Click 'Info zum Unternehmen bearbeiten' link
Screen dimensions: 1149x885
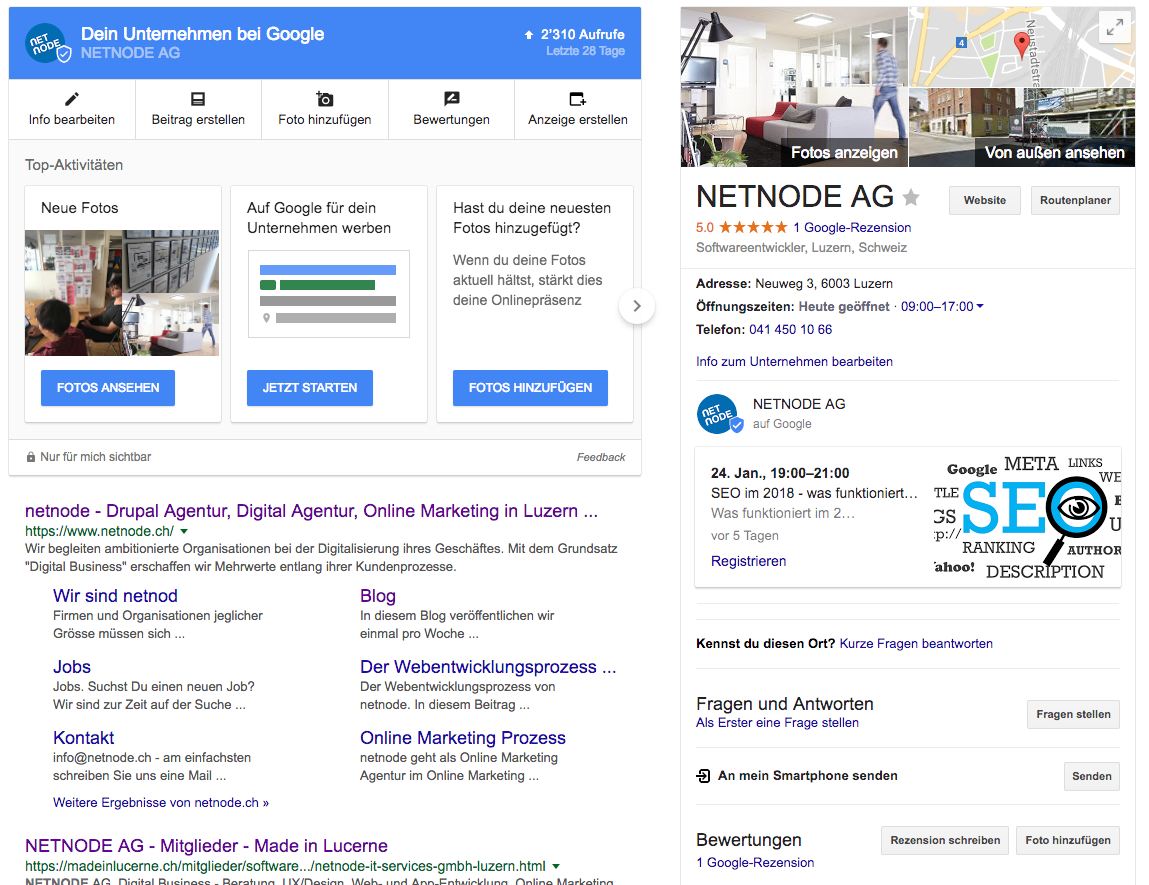[794, 361]
